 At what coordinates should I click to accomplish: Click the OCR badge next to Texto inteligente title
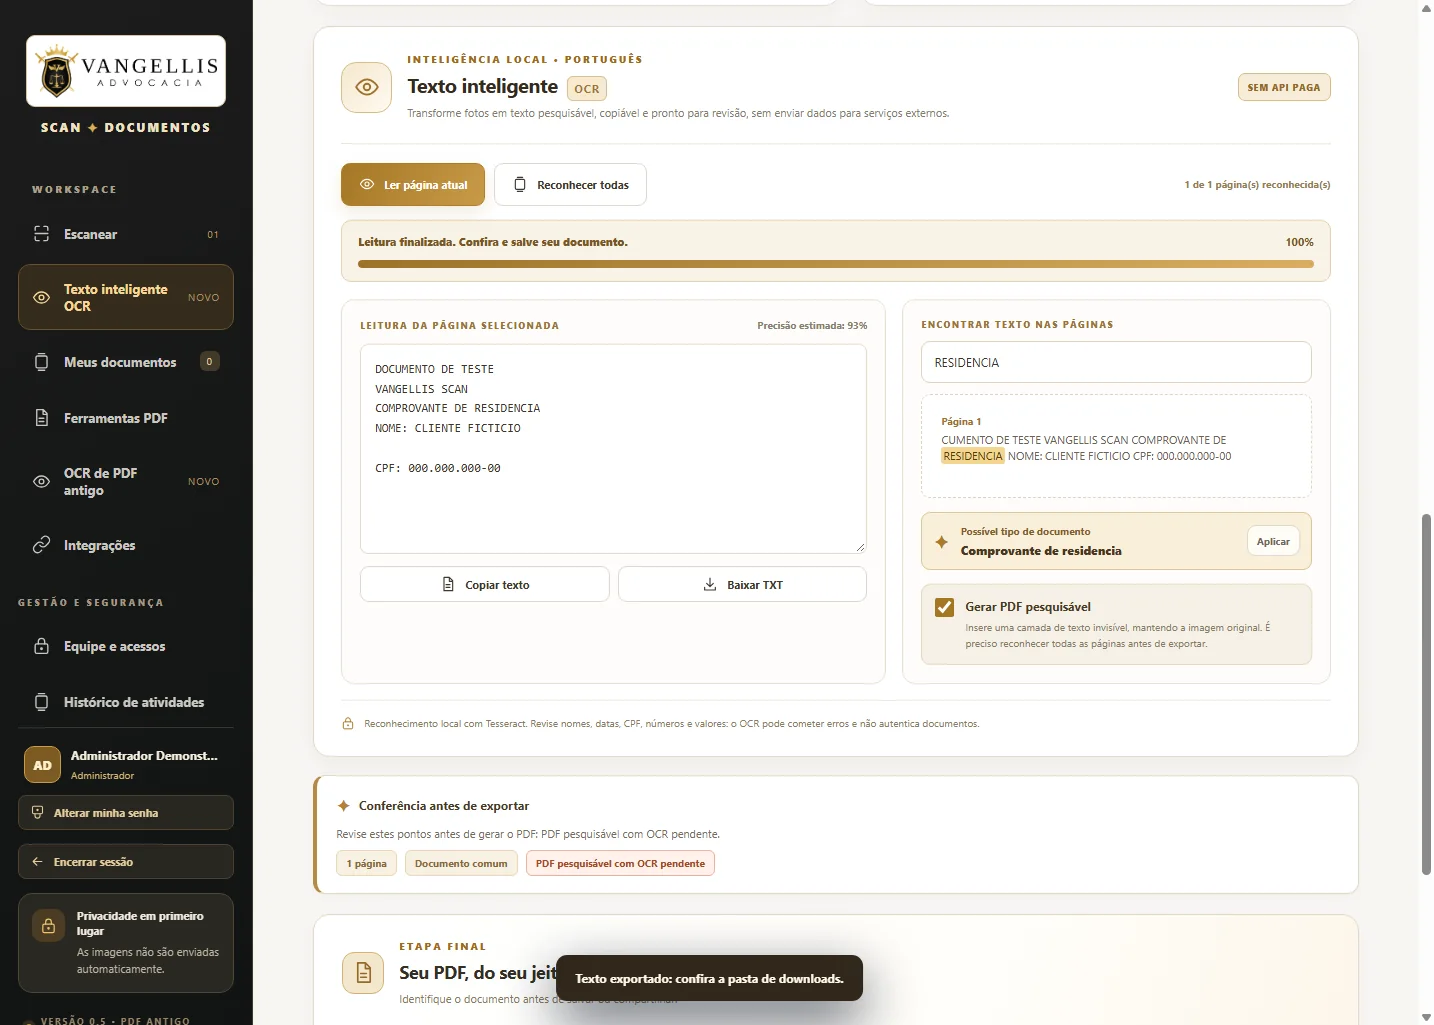tap(587, 89)
